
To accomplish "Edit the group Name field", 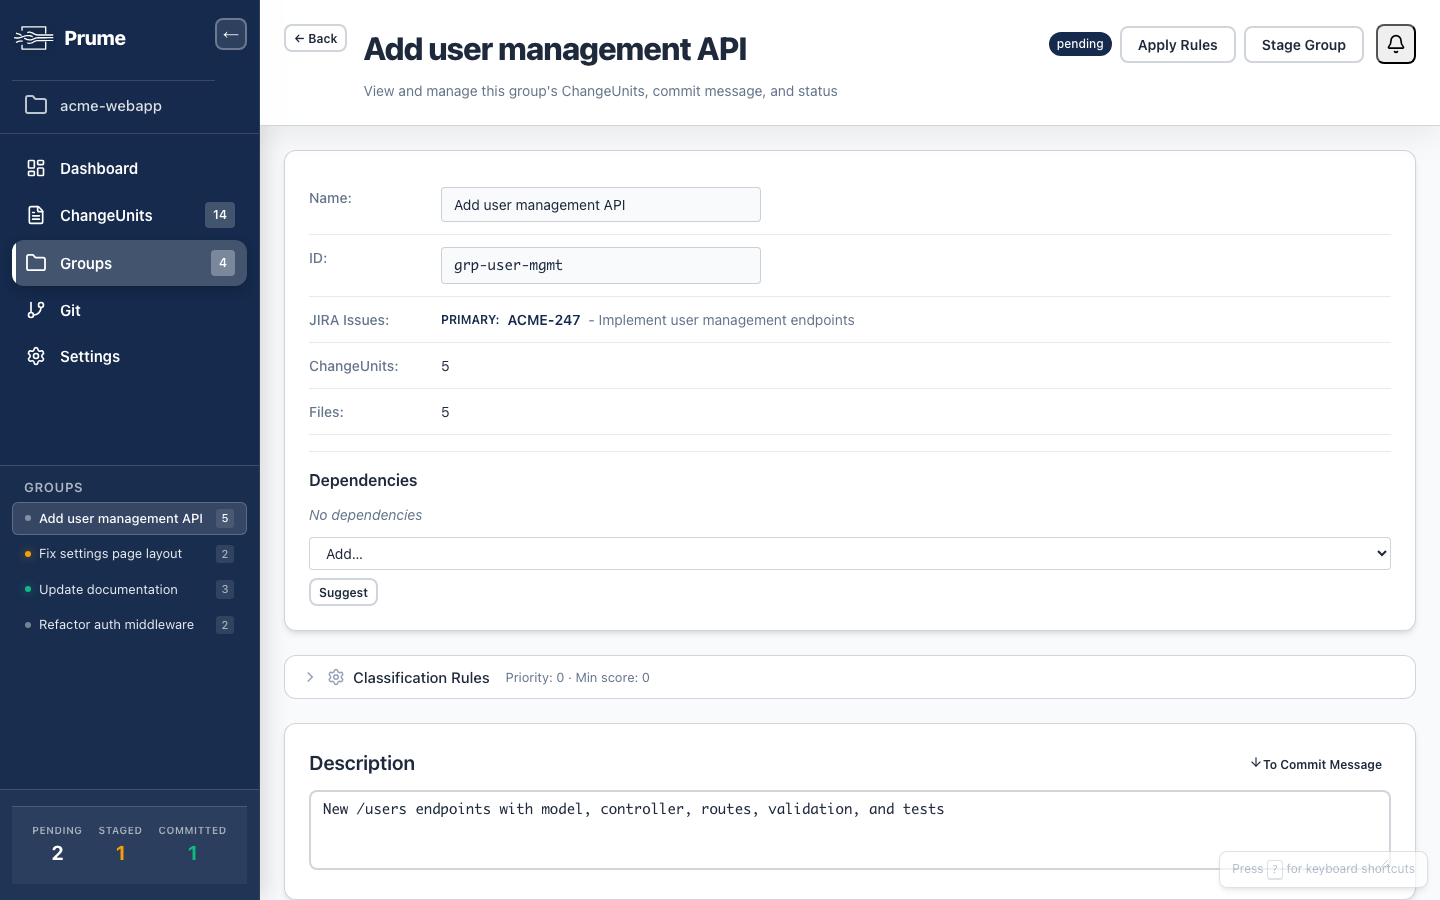I will point(601,204).
